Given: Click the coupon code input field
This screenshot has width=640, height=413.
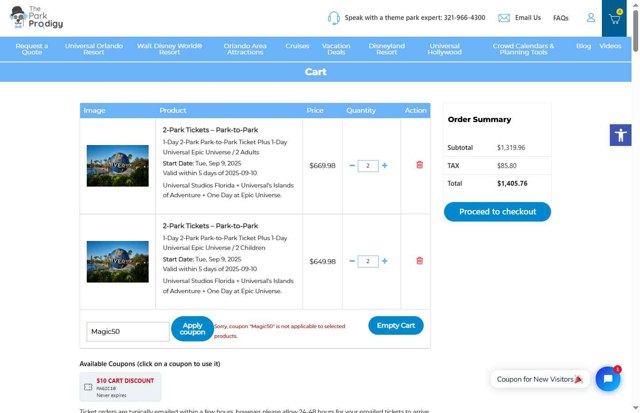Looking at the screenshot, I should (128, 331).
